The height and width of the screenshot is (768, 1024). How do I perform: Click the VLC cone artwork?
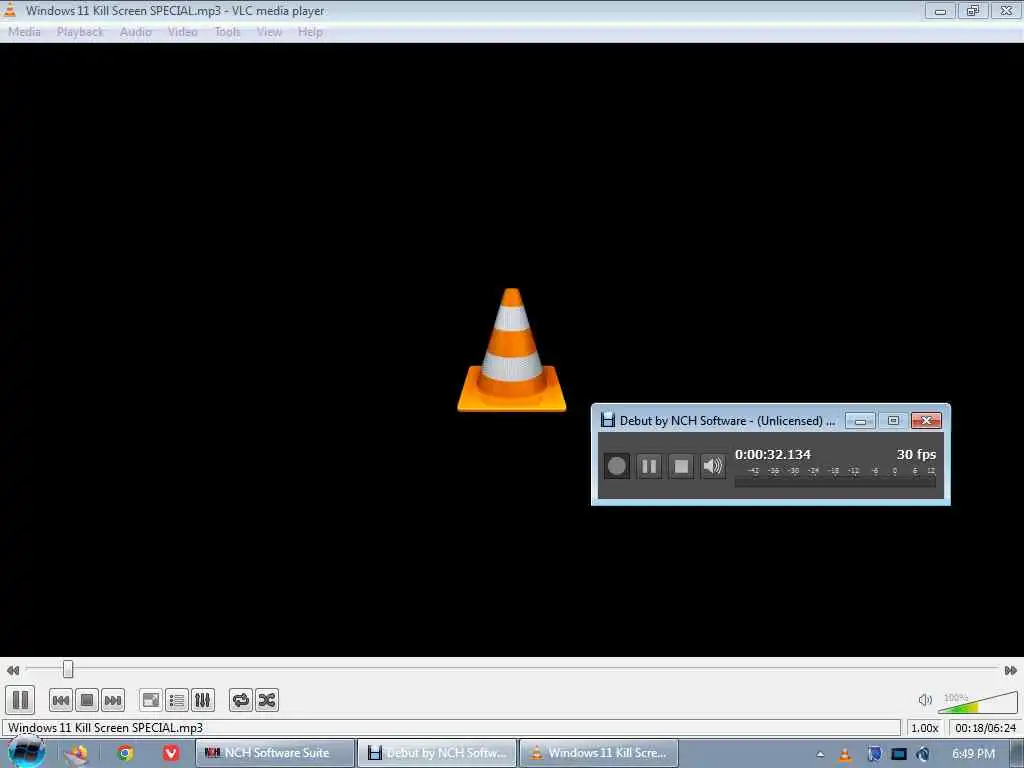[511, 350]
